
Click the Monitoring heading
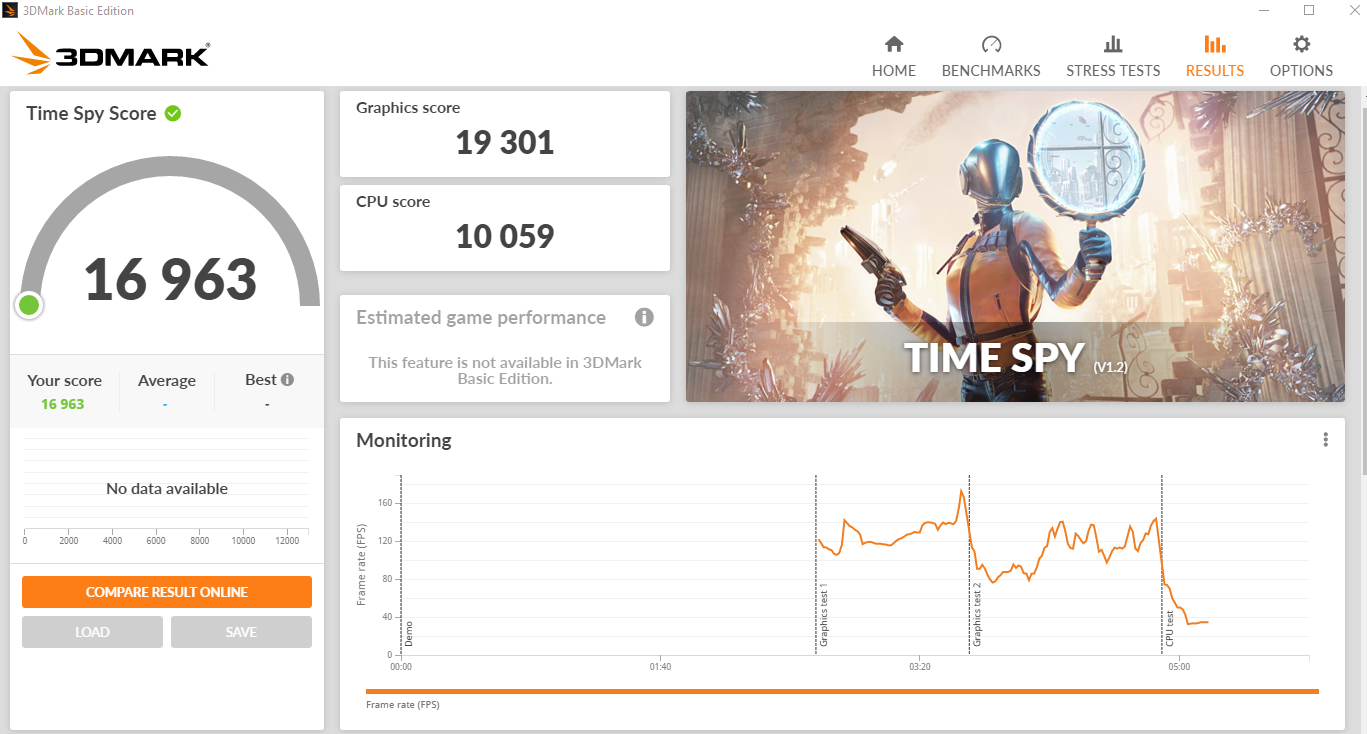tap(404, 440)
